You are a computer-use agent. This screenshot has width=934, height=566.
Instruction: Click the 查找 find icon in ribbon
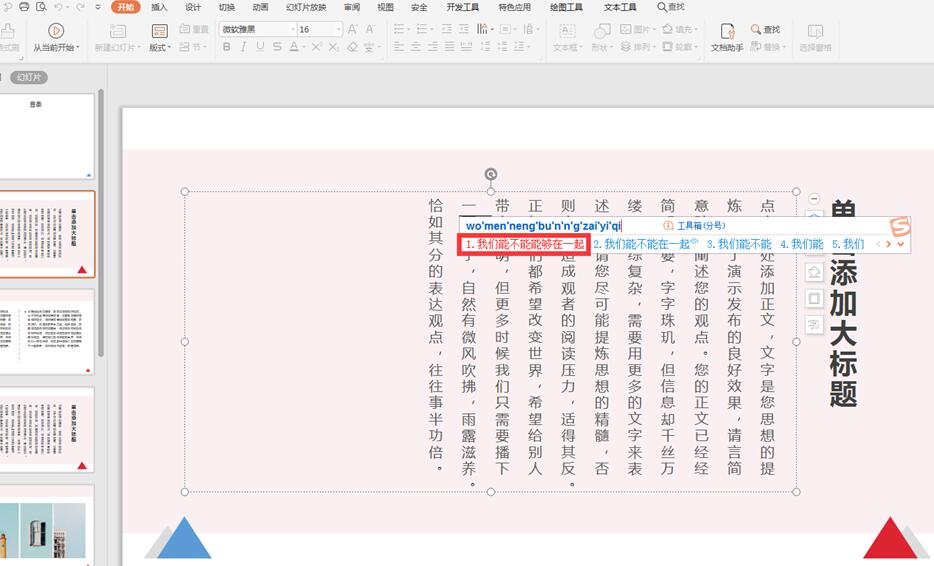coord(756,29)
